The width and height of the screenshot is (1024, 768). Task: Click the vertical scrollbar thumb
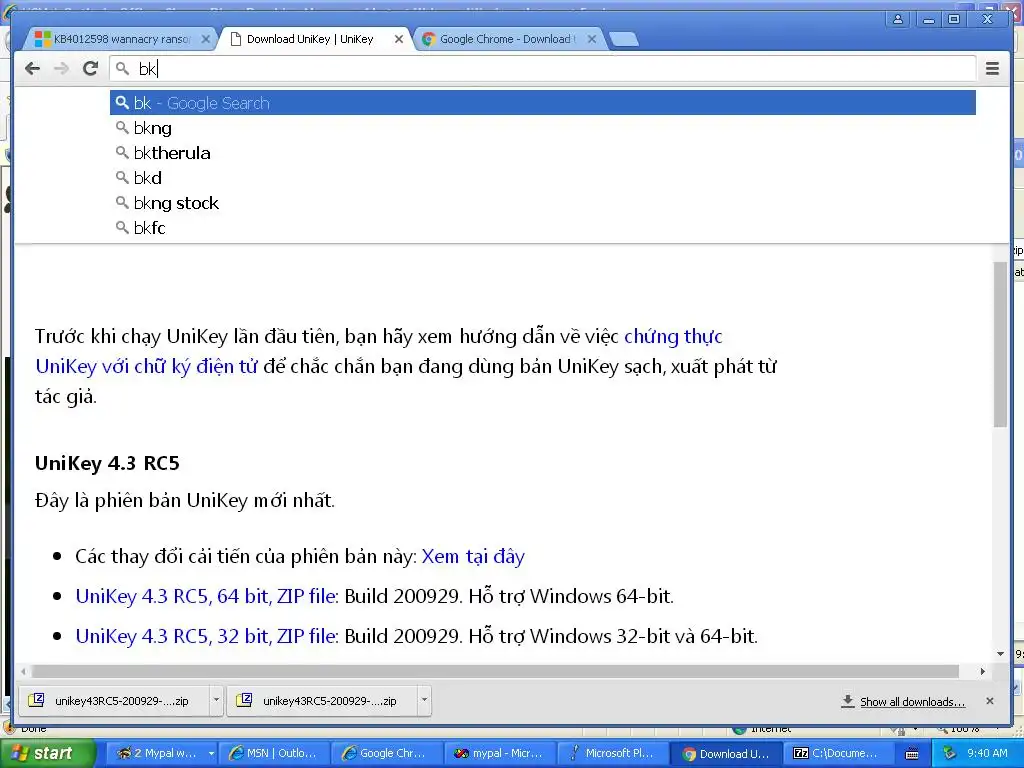tap(1000, 345)
